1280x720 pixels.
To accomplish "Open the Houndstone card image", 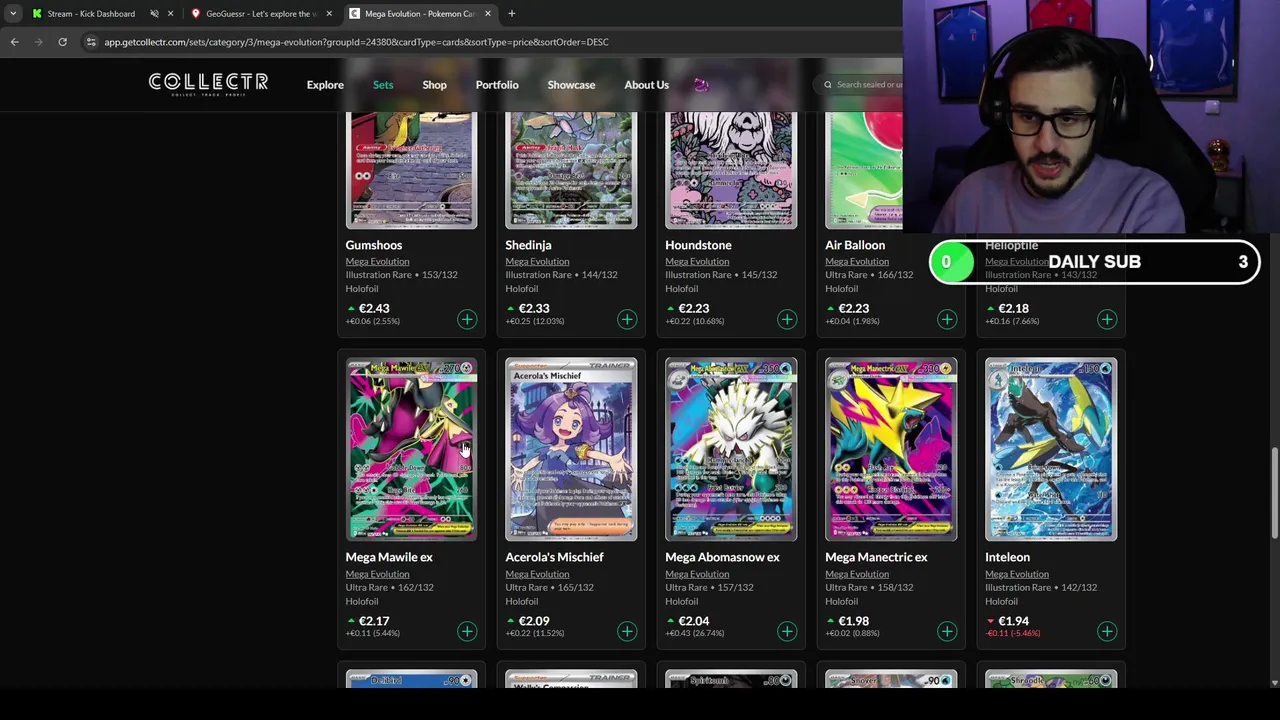I will point(731,170).
